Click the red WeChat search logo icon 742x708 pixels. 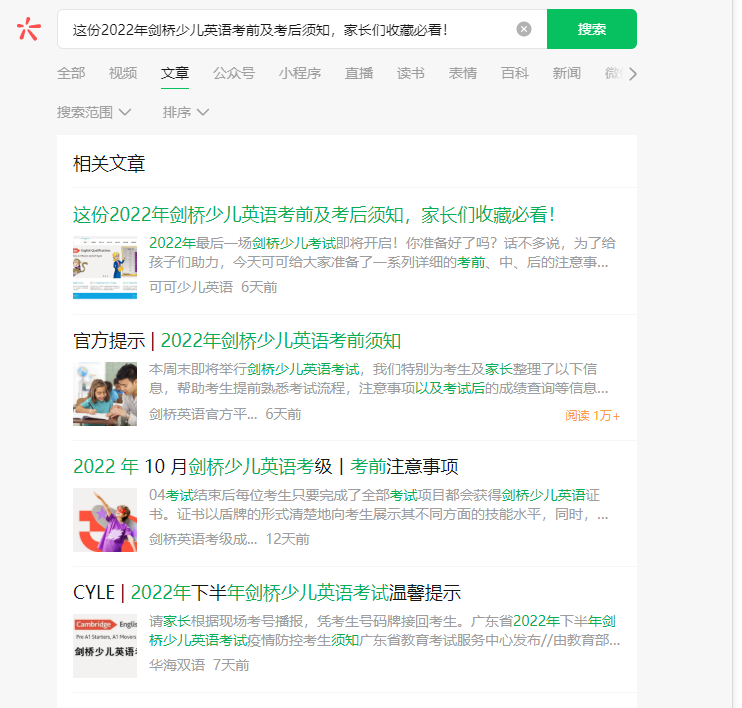(28, 29)
